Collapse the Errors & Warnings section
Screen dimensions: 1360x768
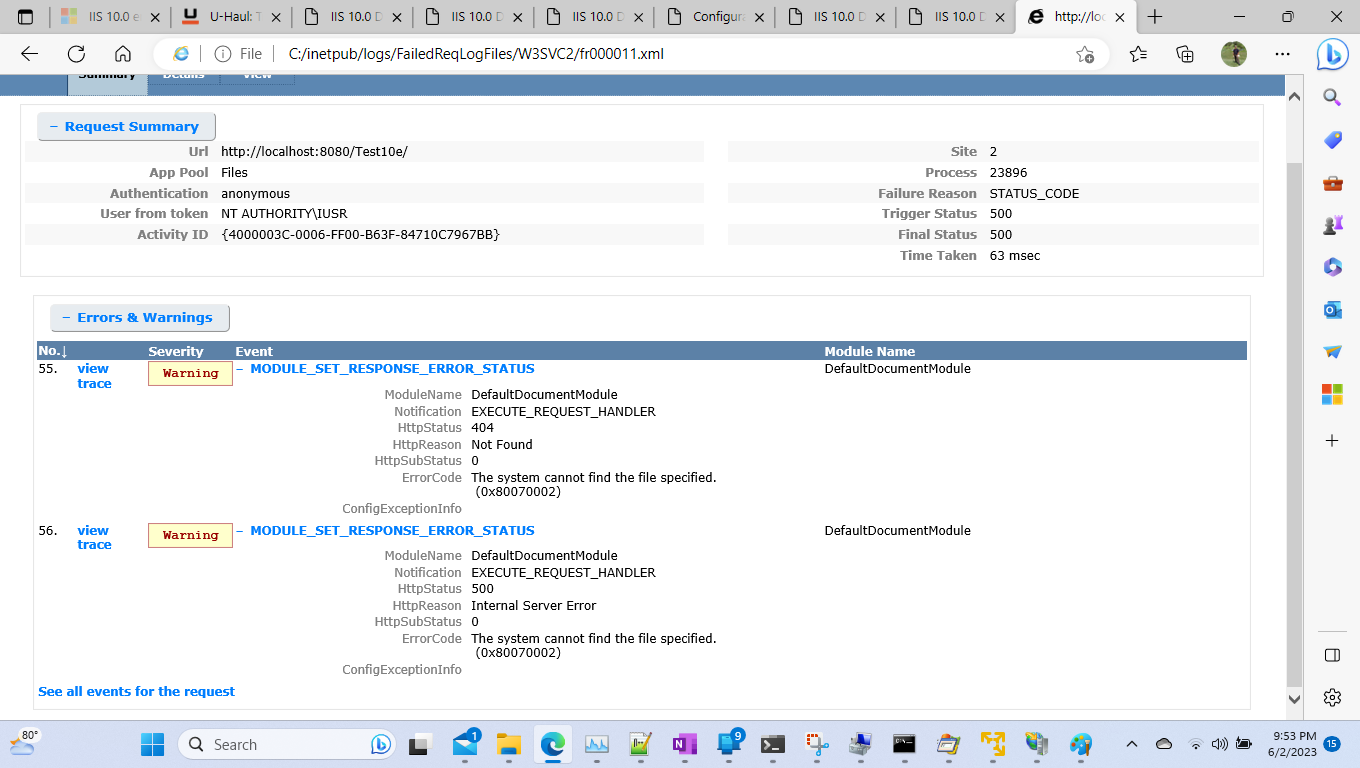[139, 318]
